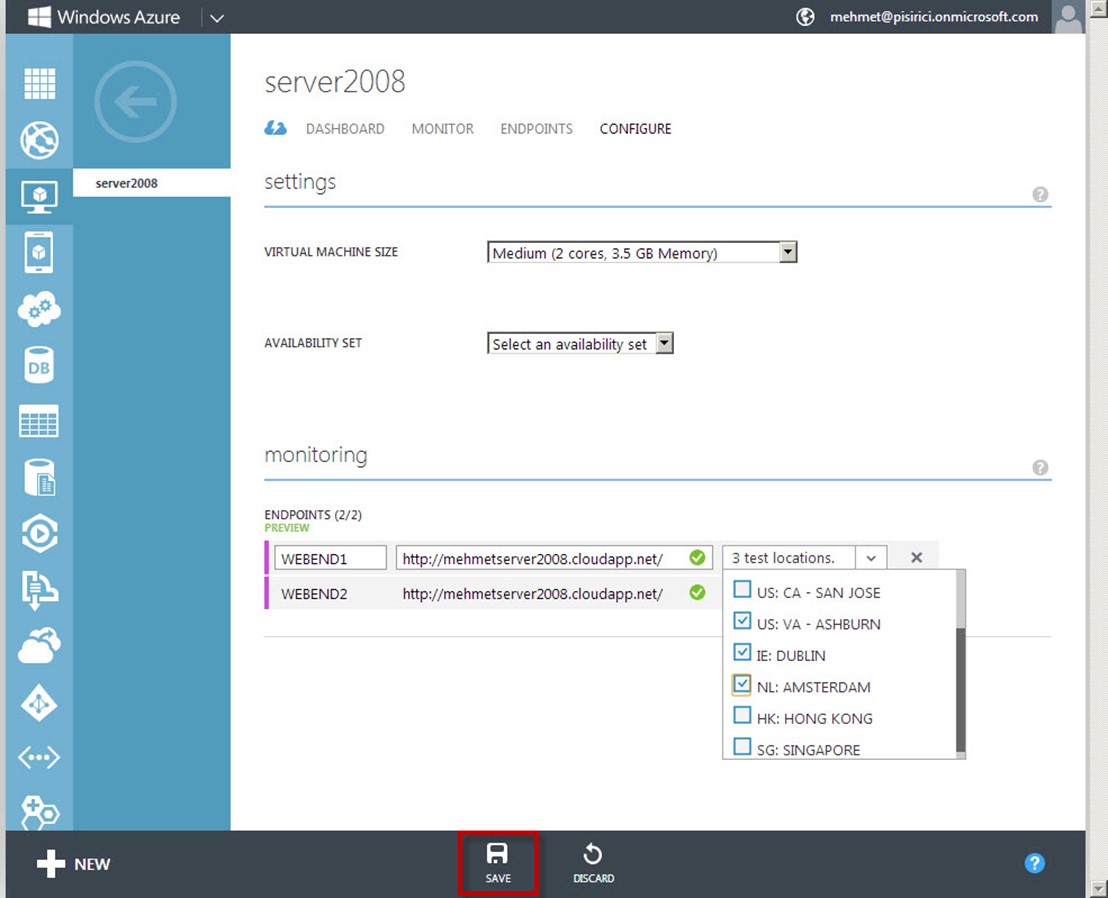1108x898 pixels.
Task: Remove WEBEND1 endpoint with X icon
Action: click(x=917, y=557)
